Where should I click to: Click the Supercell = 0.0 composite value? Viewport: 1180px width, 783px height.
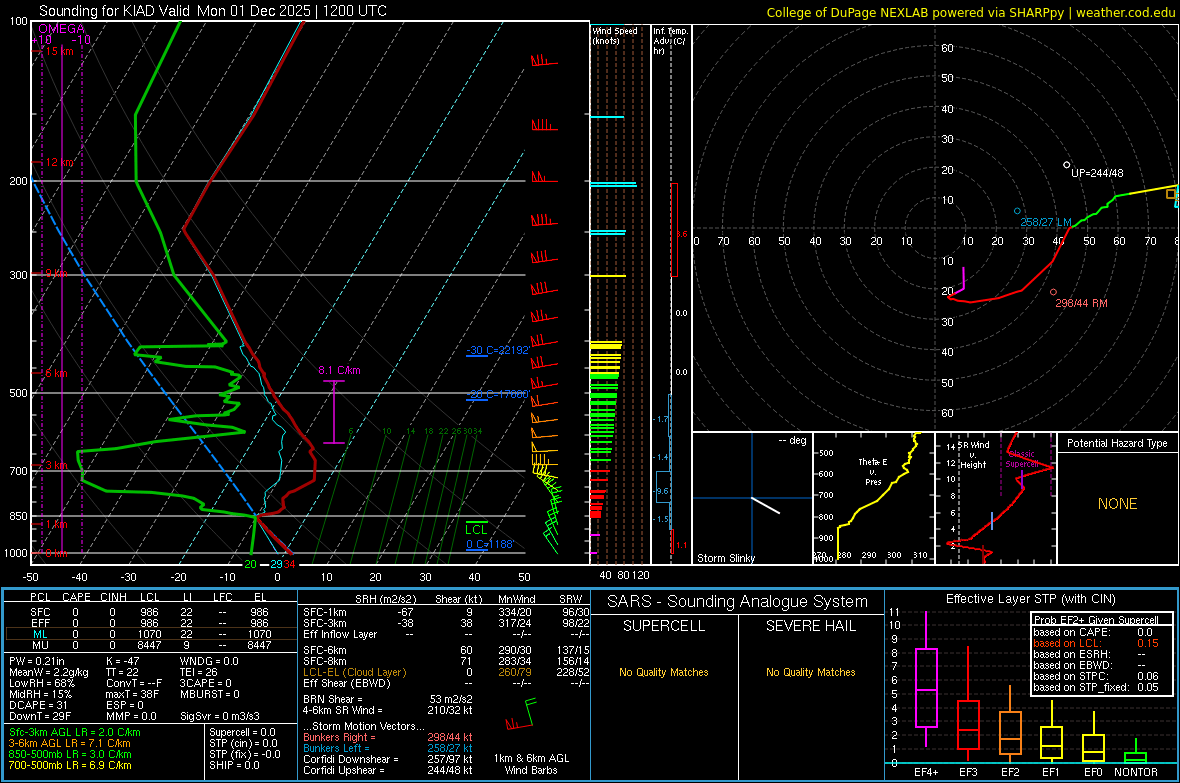point(242,732)
